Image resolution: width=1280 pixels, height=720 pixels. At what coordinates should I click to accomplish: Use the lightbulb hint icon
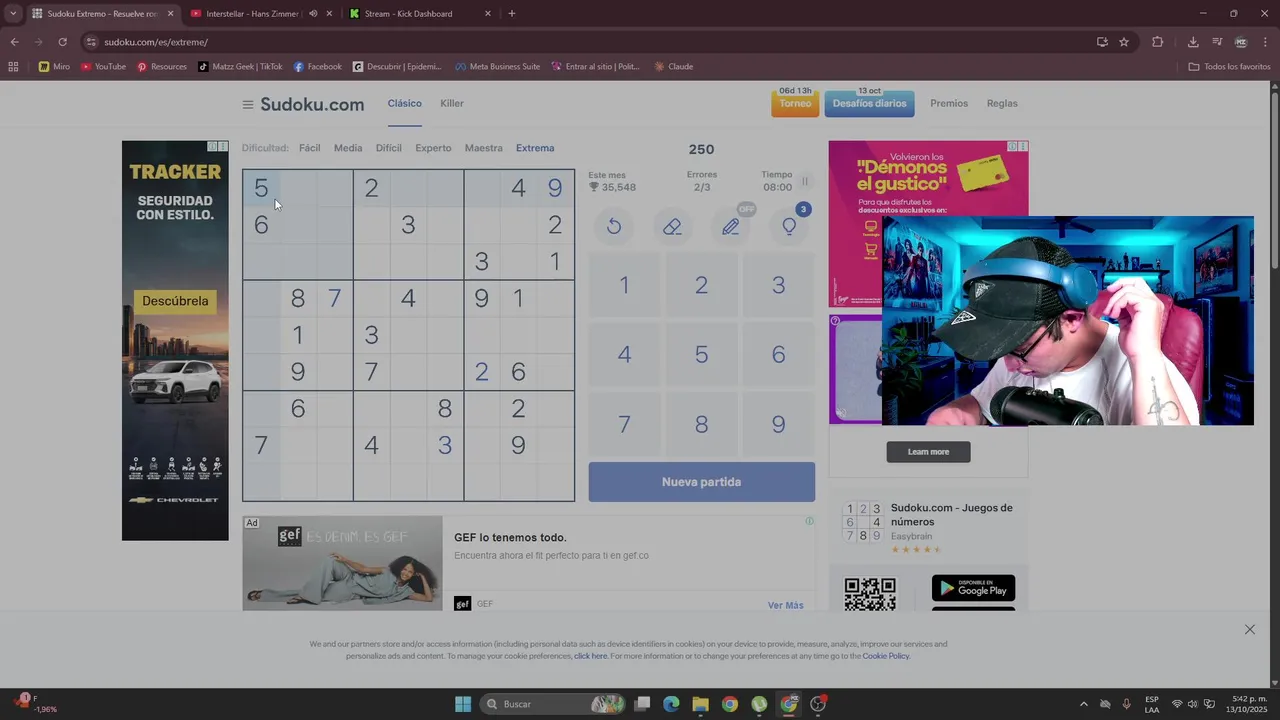[x=789, y=227]
